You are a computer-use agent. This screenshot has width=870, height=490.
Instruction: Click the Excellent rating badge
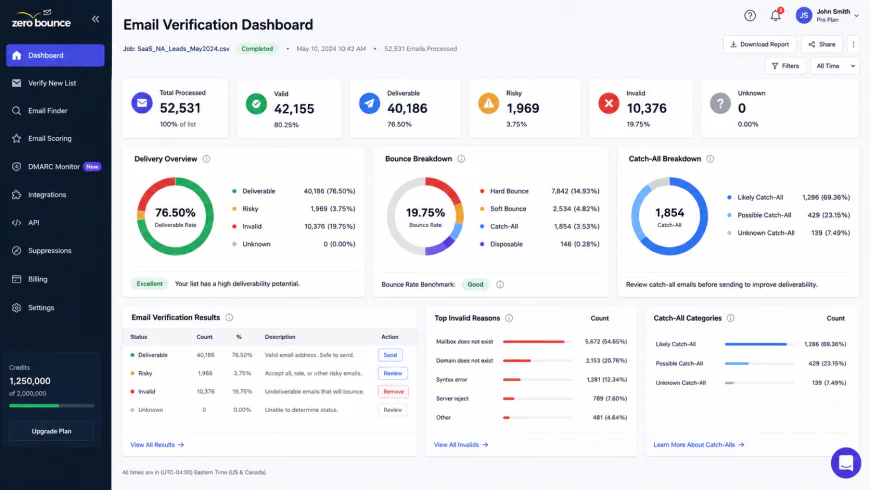pos(150,284)
